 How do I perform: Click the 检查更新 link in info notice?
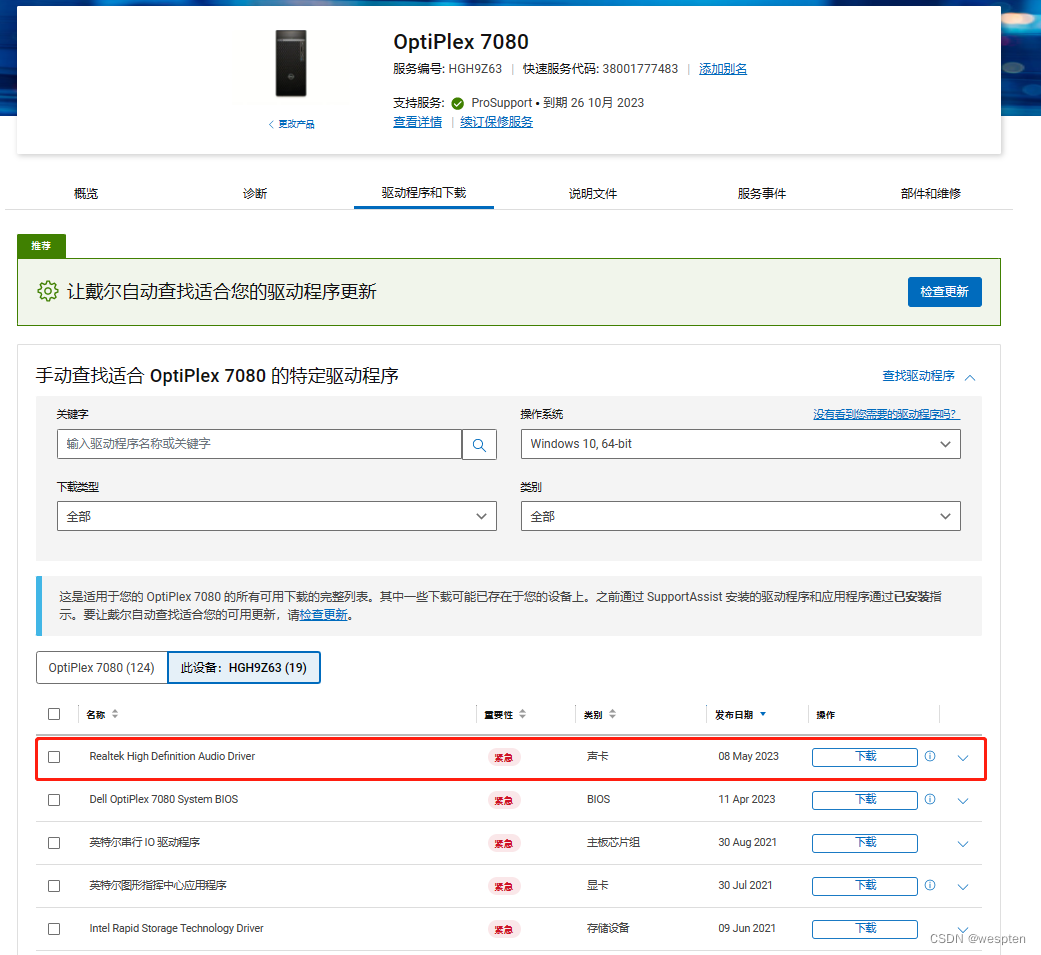pos(323,615)
